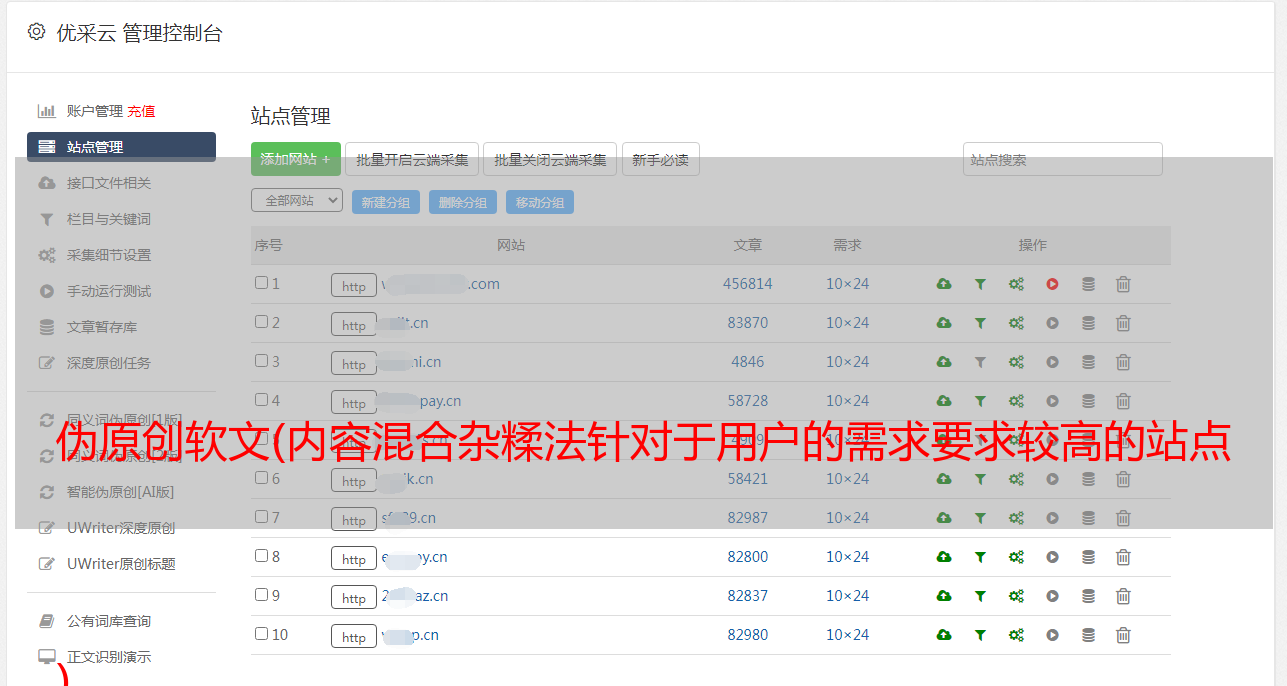Click the 10×24 link in row 10

847,635
